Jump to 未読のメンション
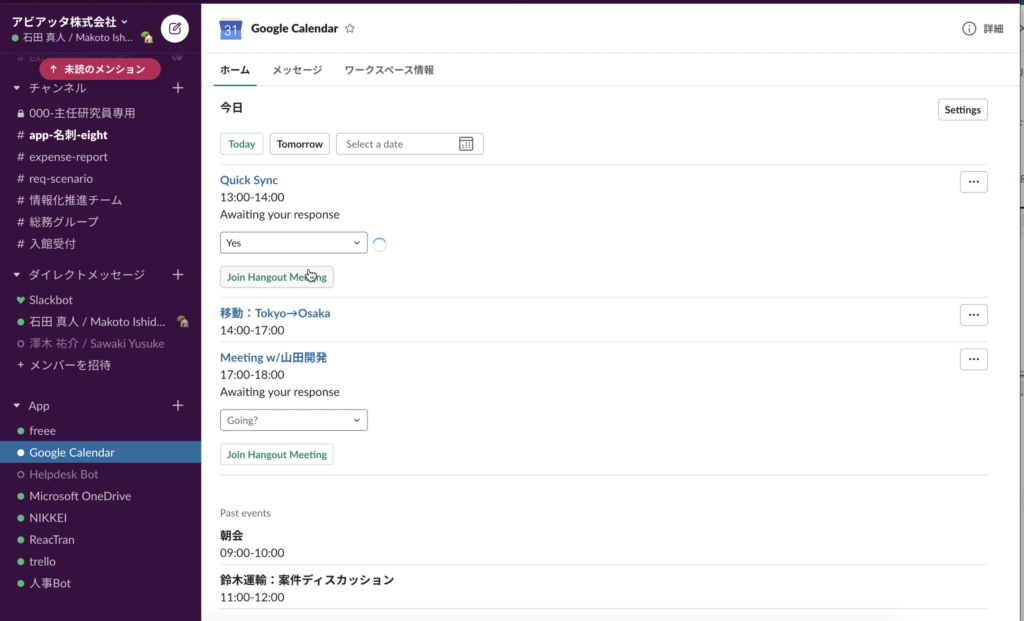This screenshot has height=621, width=1024. coord(100,69)
